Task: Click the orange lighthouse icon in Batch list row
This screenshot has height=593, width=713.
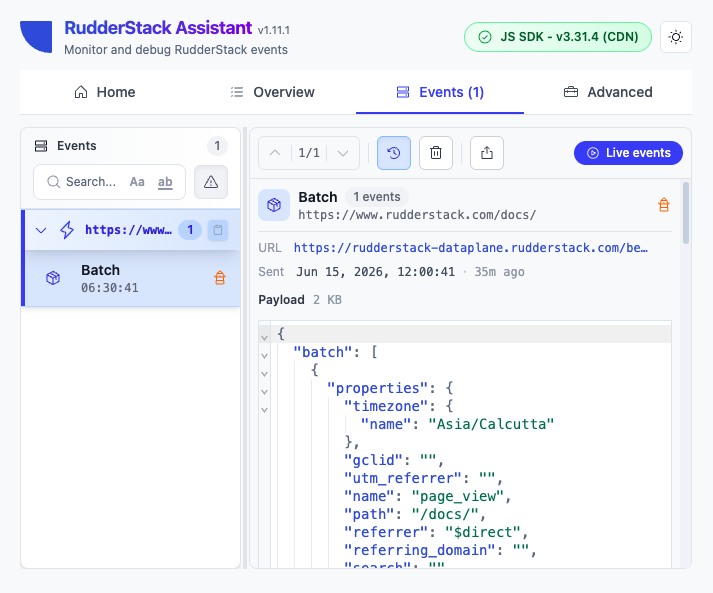Action: 220,278
